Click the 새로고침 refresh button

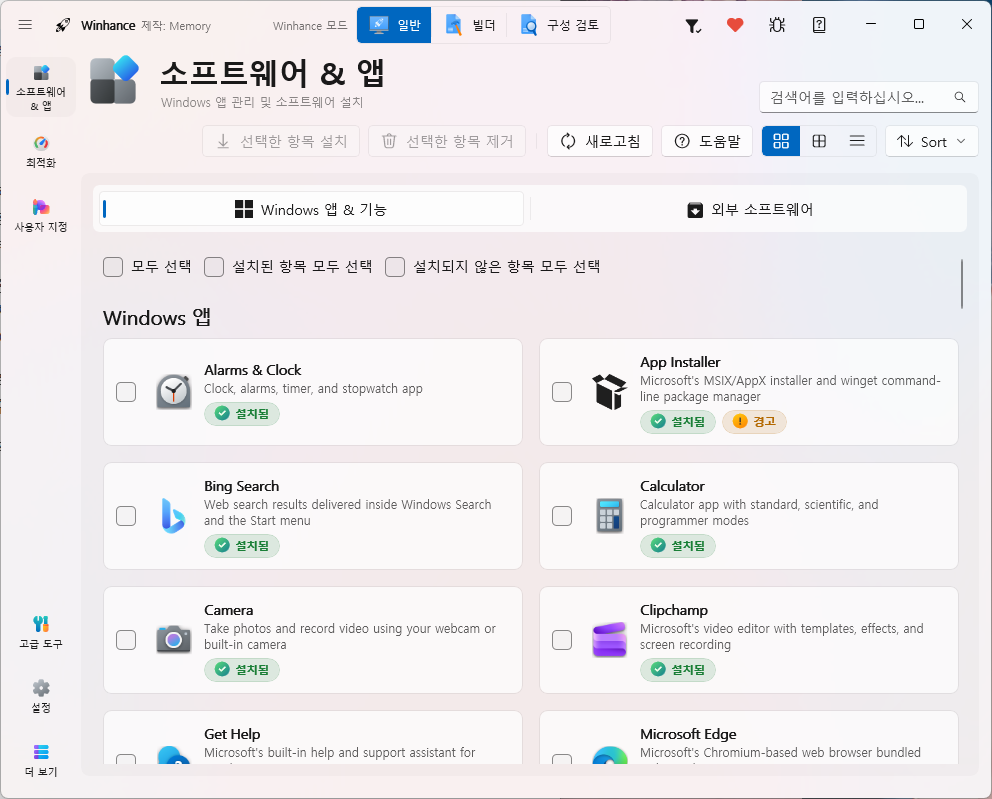600,141
